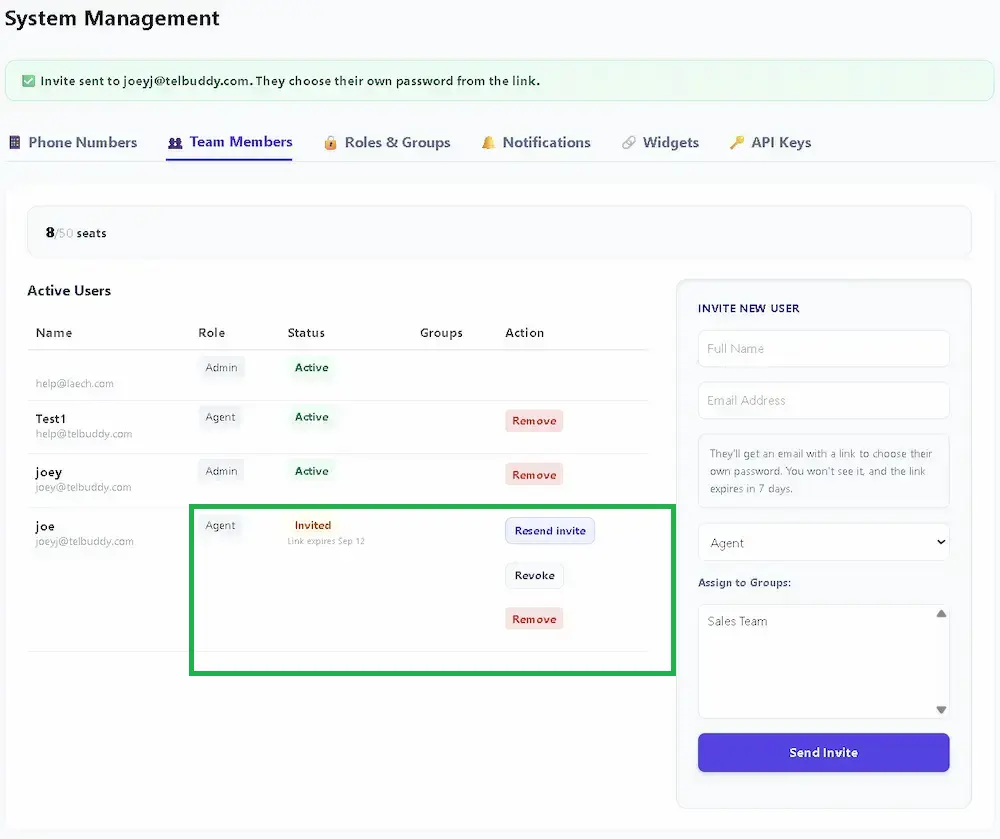Click Agent role badge for joe
This screenshot has height=839, width=1000.
point(221,525)
